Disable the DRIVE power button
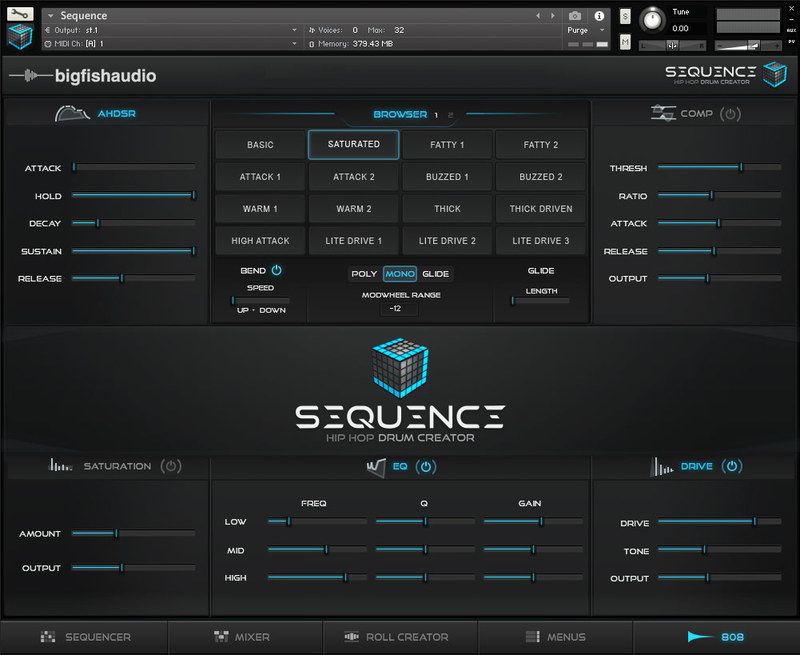 tap(732, 466)
